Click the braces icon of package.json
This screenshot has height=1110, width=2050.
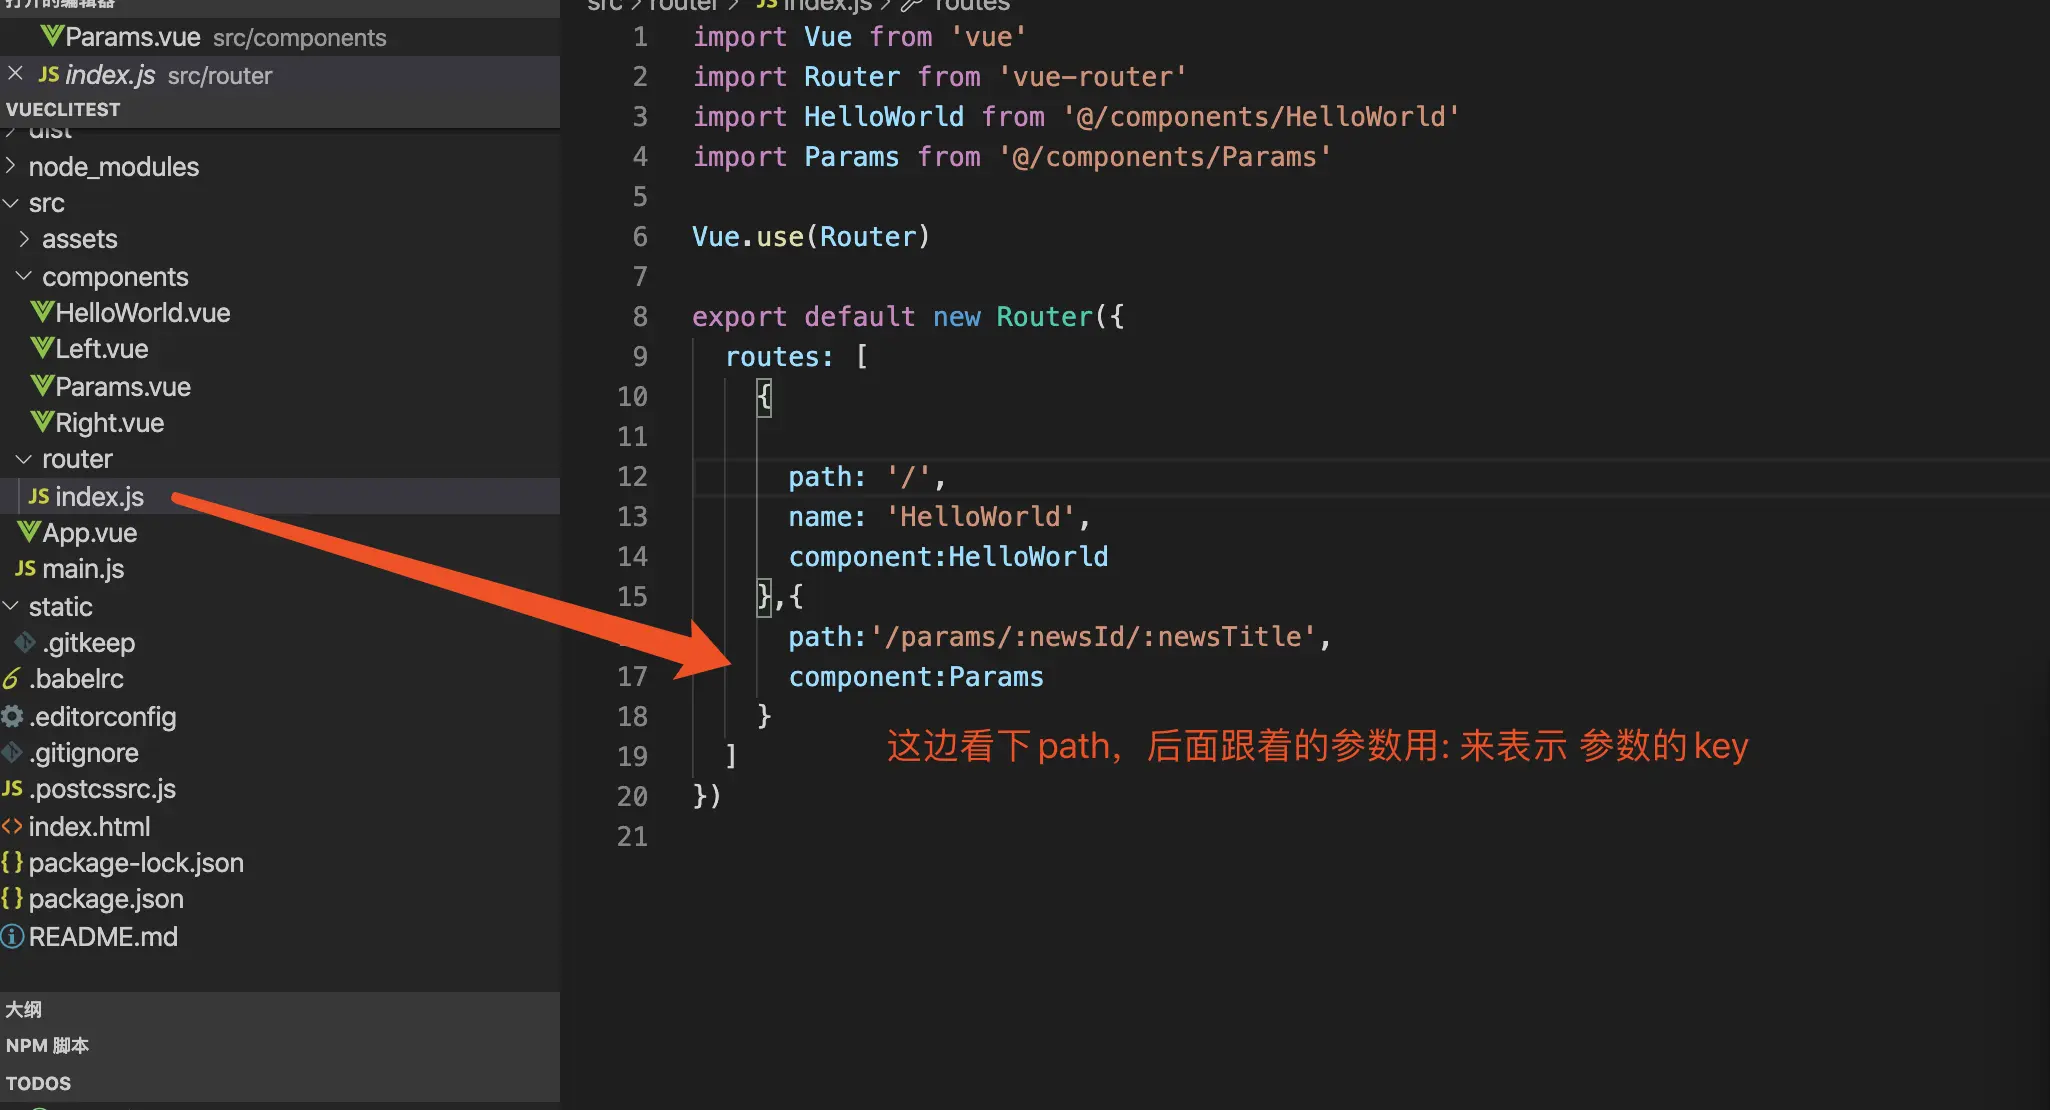[12, 899]
